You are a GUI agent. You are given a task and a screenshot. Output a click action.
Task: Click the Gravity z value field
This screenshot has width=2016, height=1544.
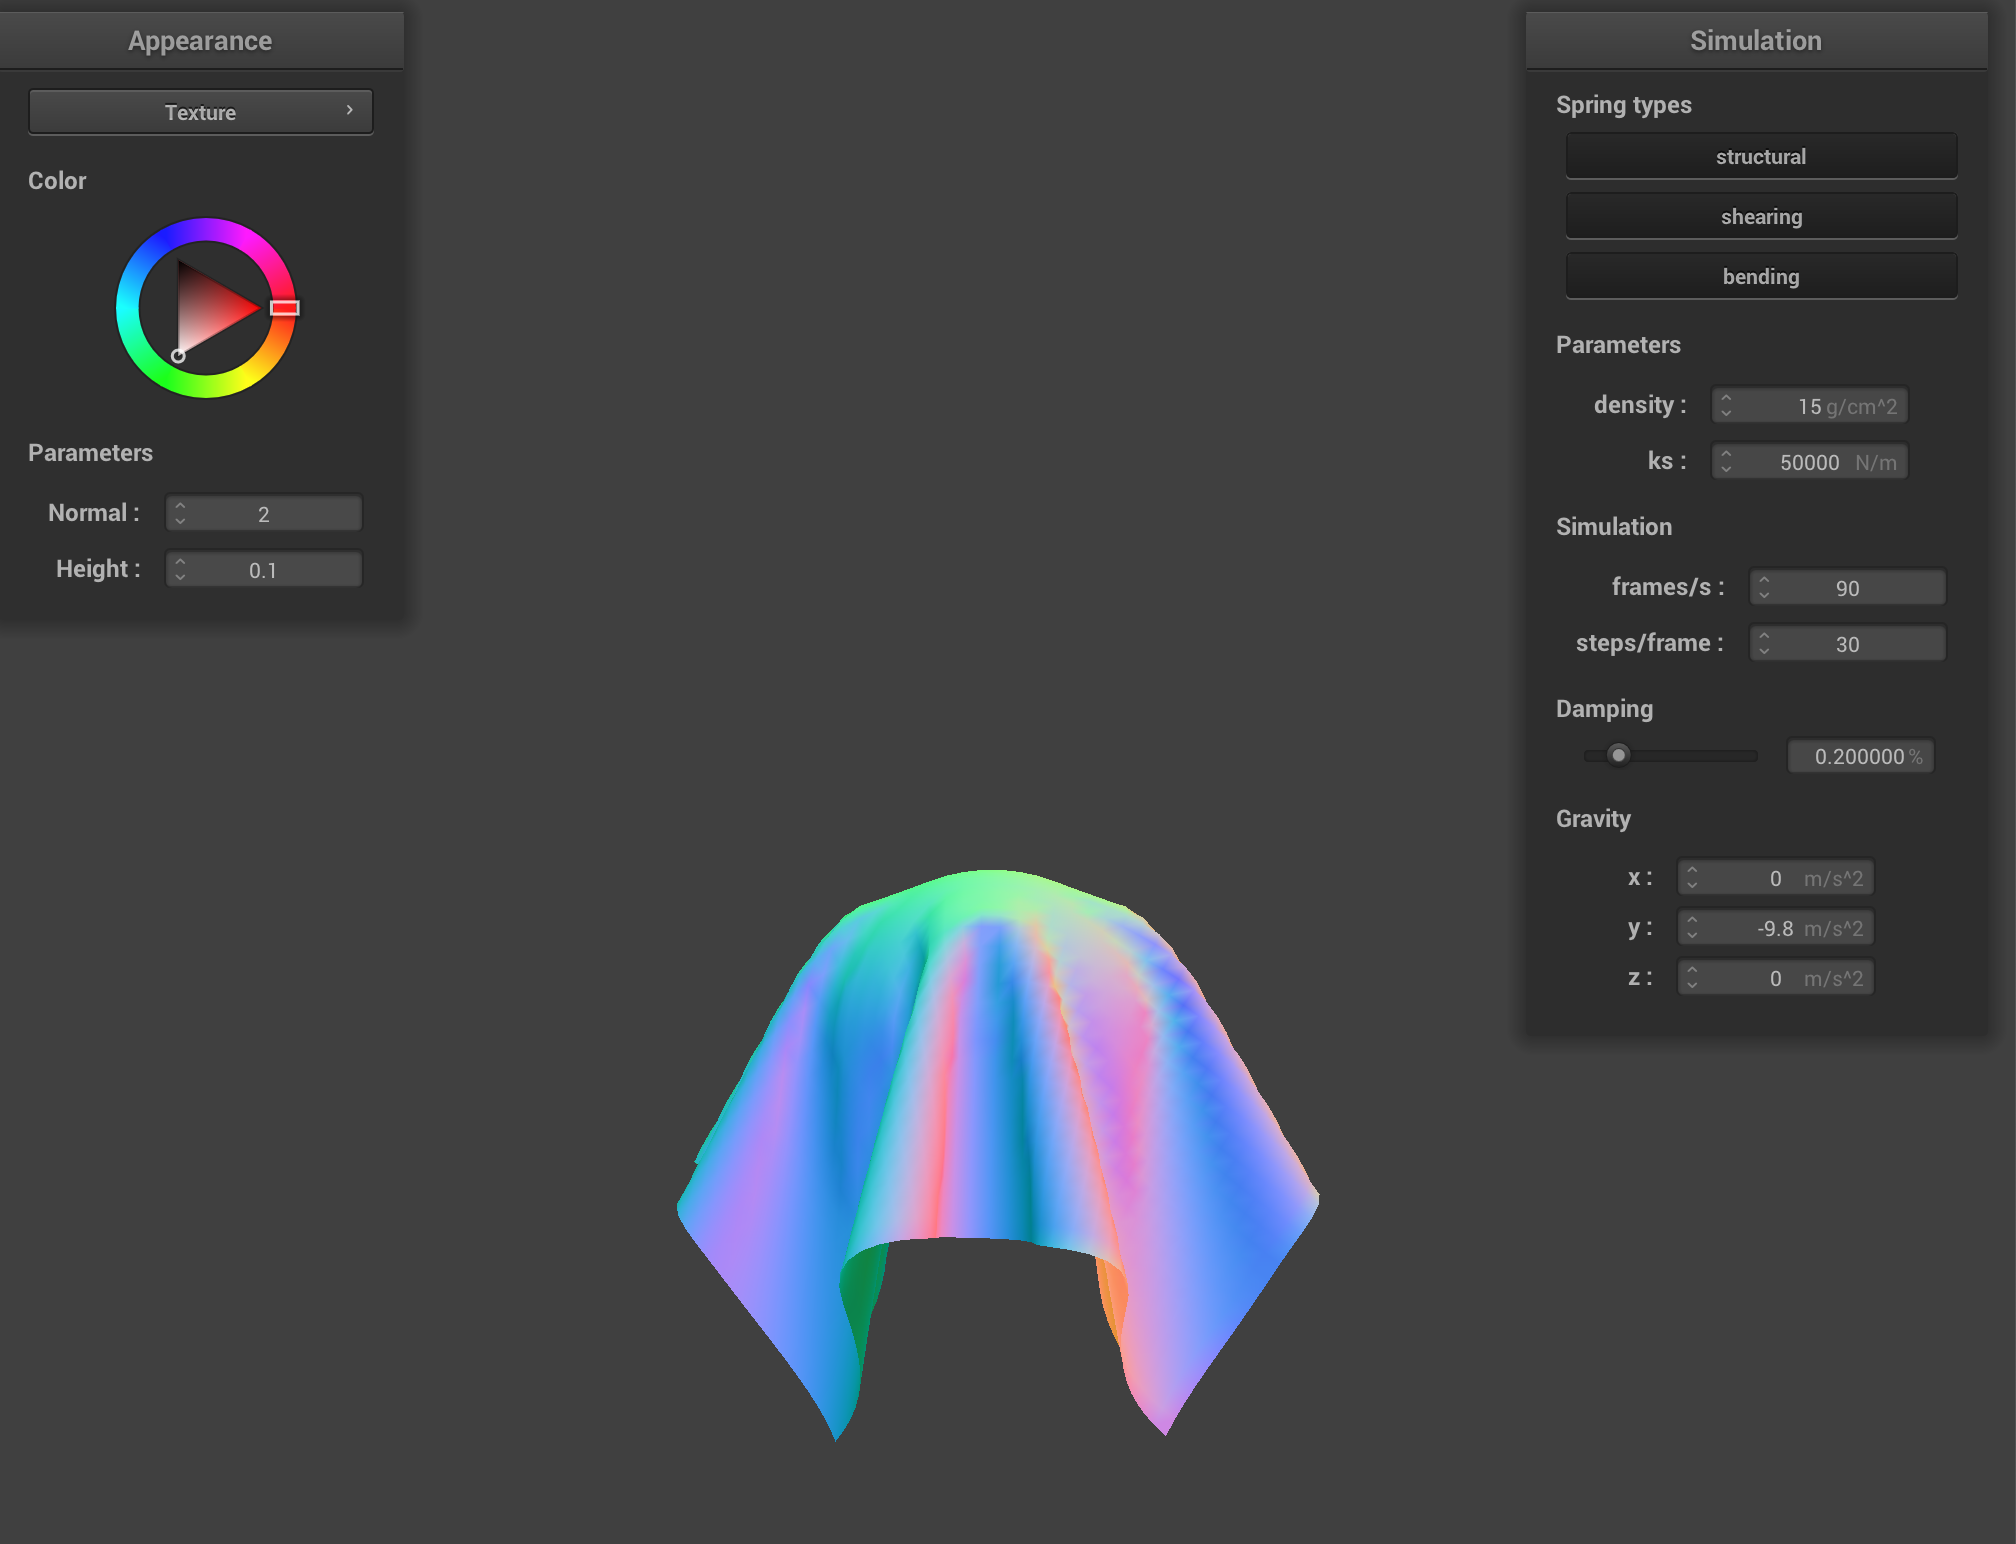[x=1776, y=978]
